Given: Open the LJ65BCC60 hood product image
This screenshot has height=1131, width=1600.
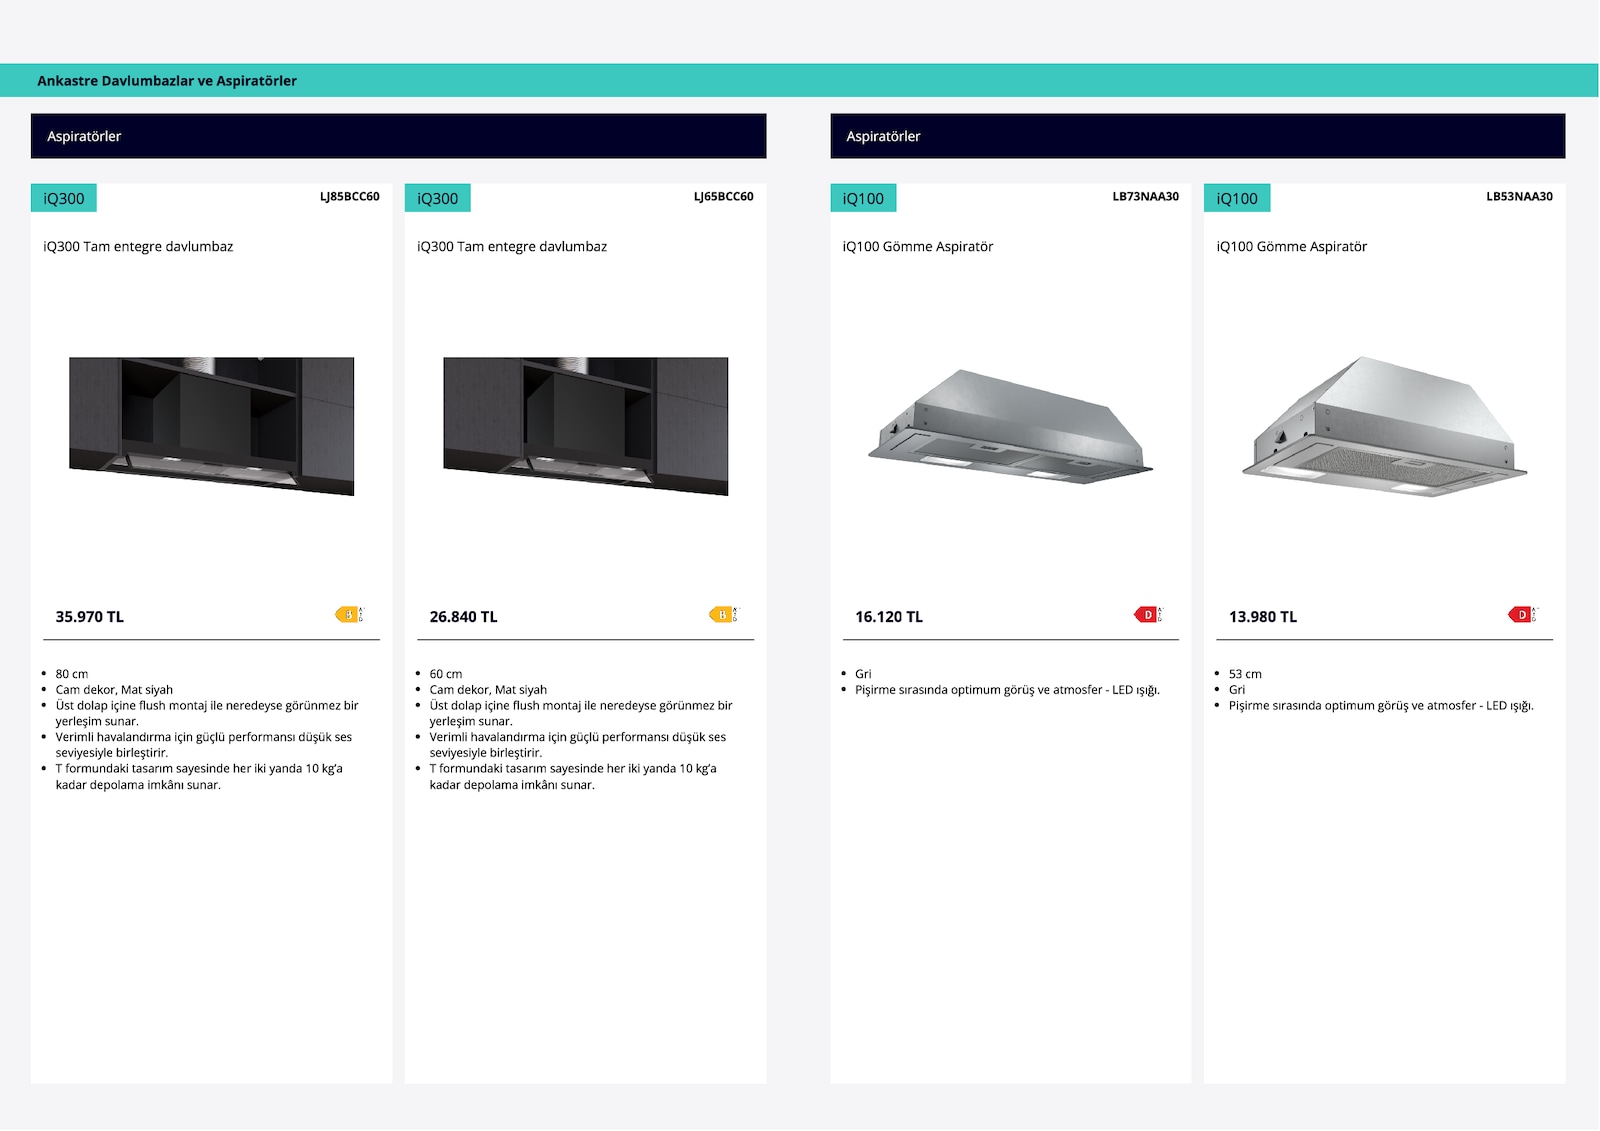Looking at the screenshot, I should coord(585,426).
